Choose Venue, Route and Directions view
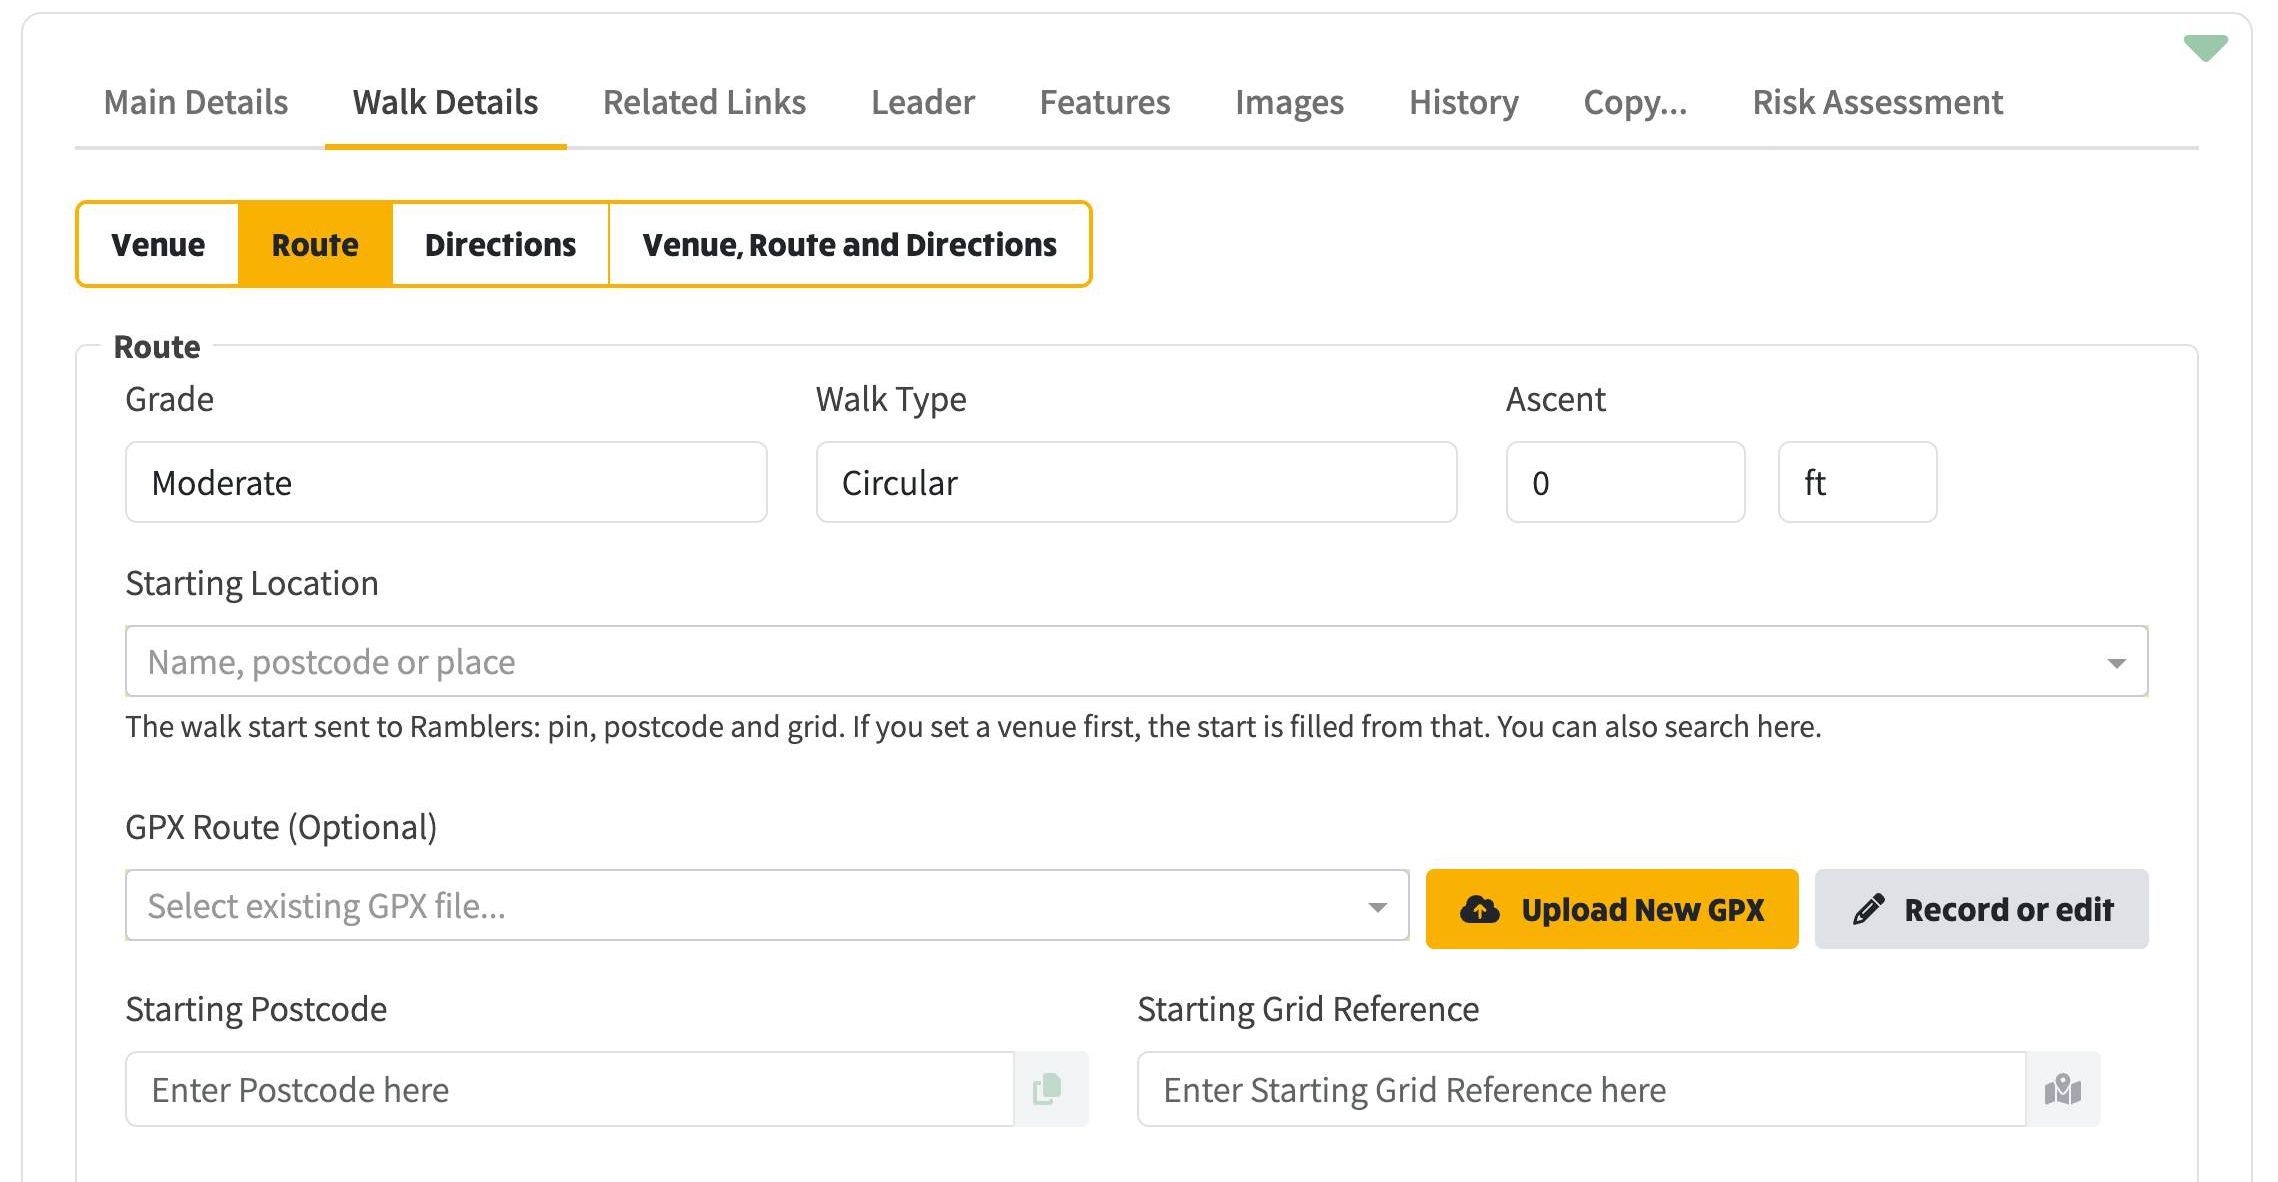 coord(849,244)
